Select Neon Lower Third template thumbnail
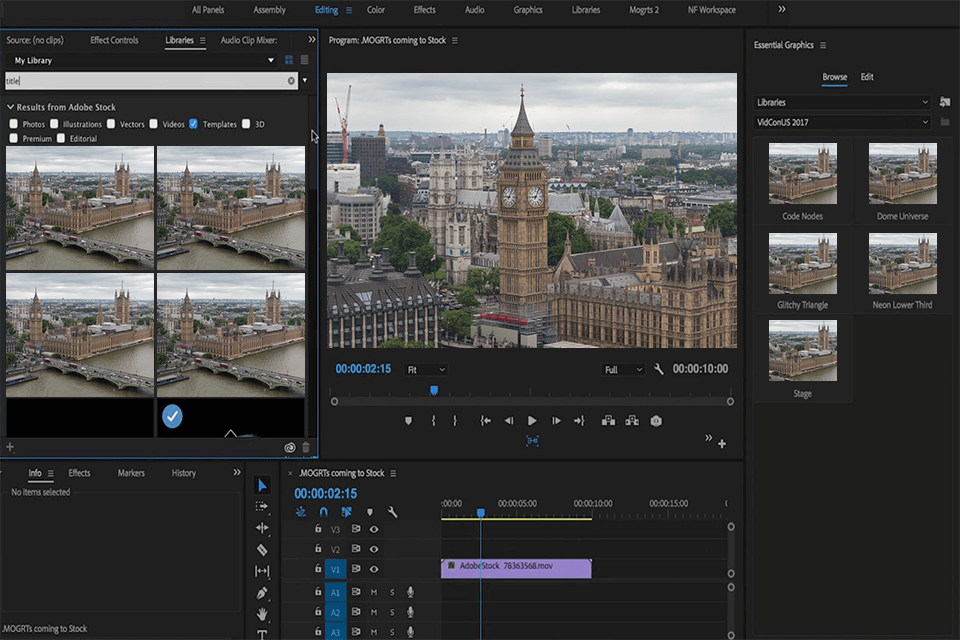960x640 pixels. click(902, 263)
